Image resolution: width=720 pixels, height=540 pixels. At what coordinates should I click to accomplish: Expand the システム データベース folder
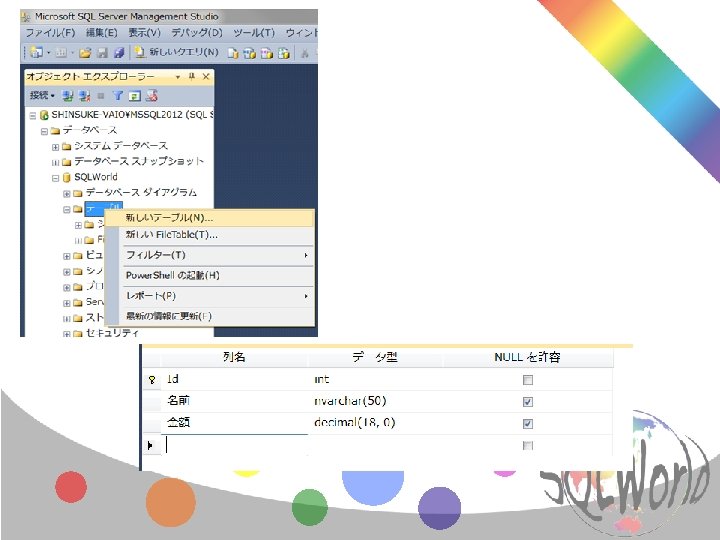pyautogui.click(x=55, y=147)
